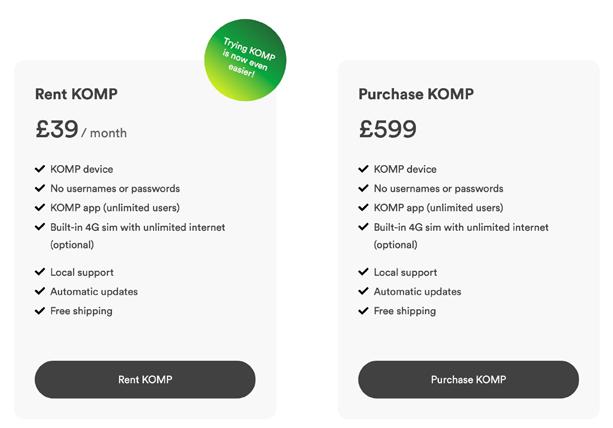Click checkmark beside Automatic updates in Purchase card

click(363, 291)
